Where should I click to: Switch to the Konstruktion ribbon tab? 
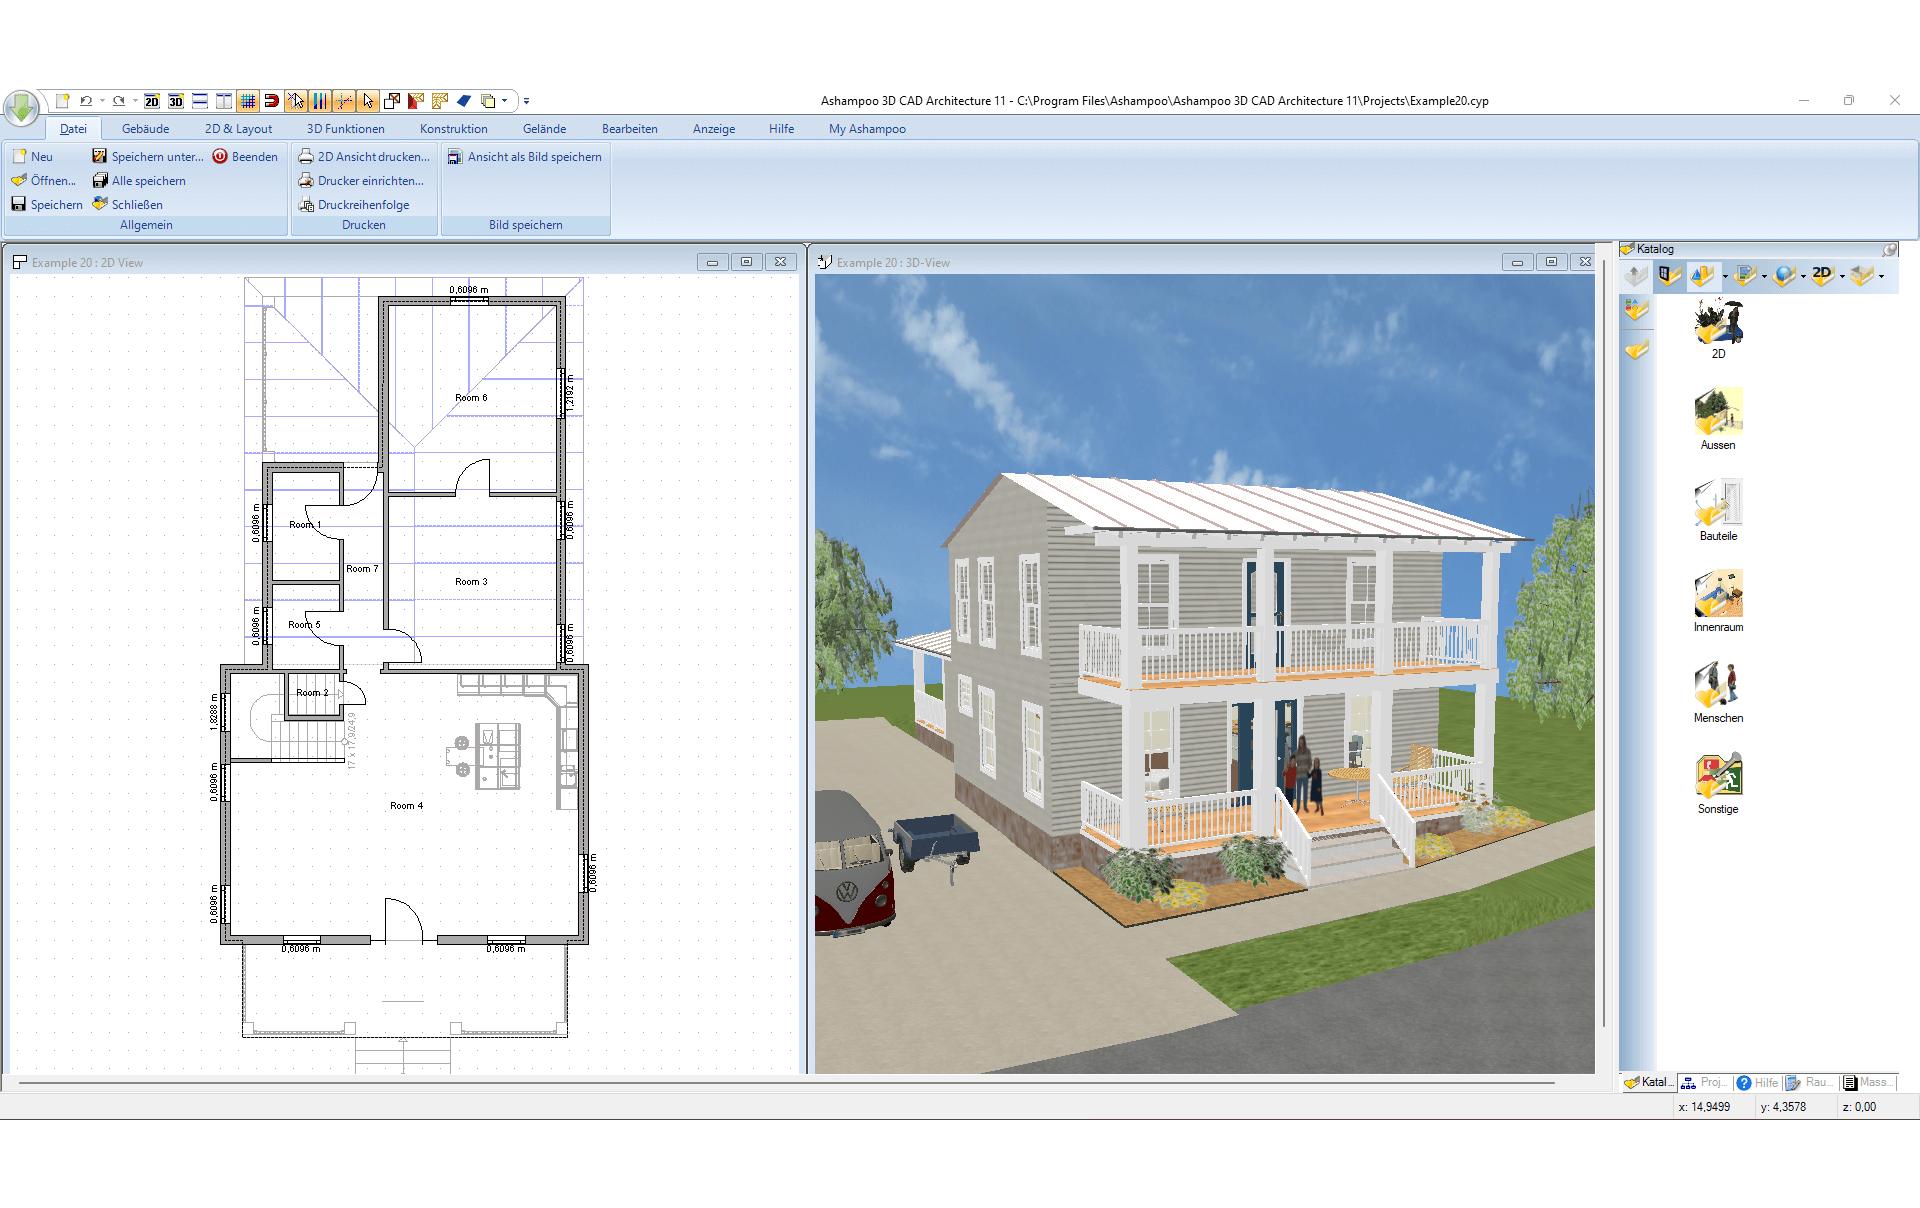[453, 129]
